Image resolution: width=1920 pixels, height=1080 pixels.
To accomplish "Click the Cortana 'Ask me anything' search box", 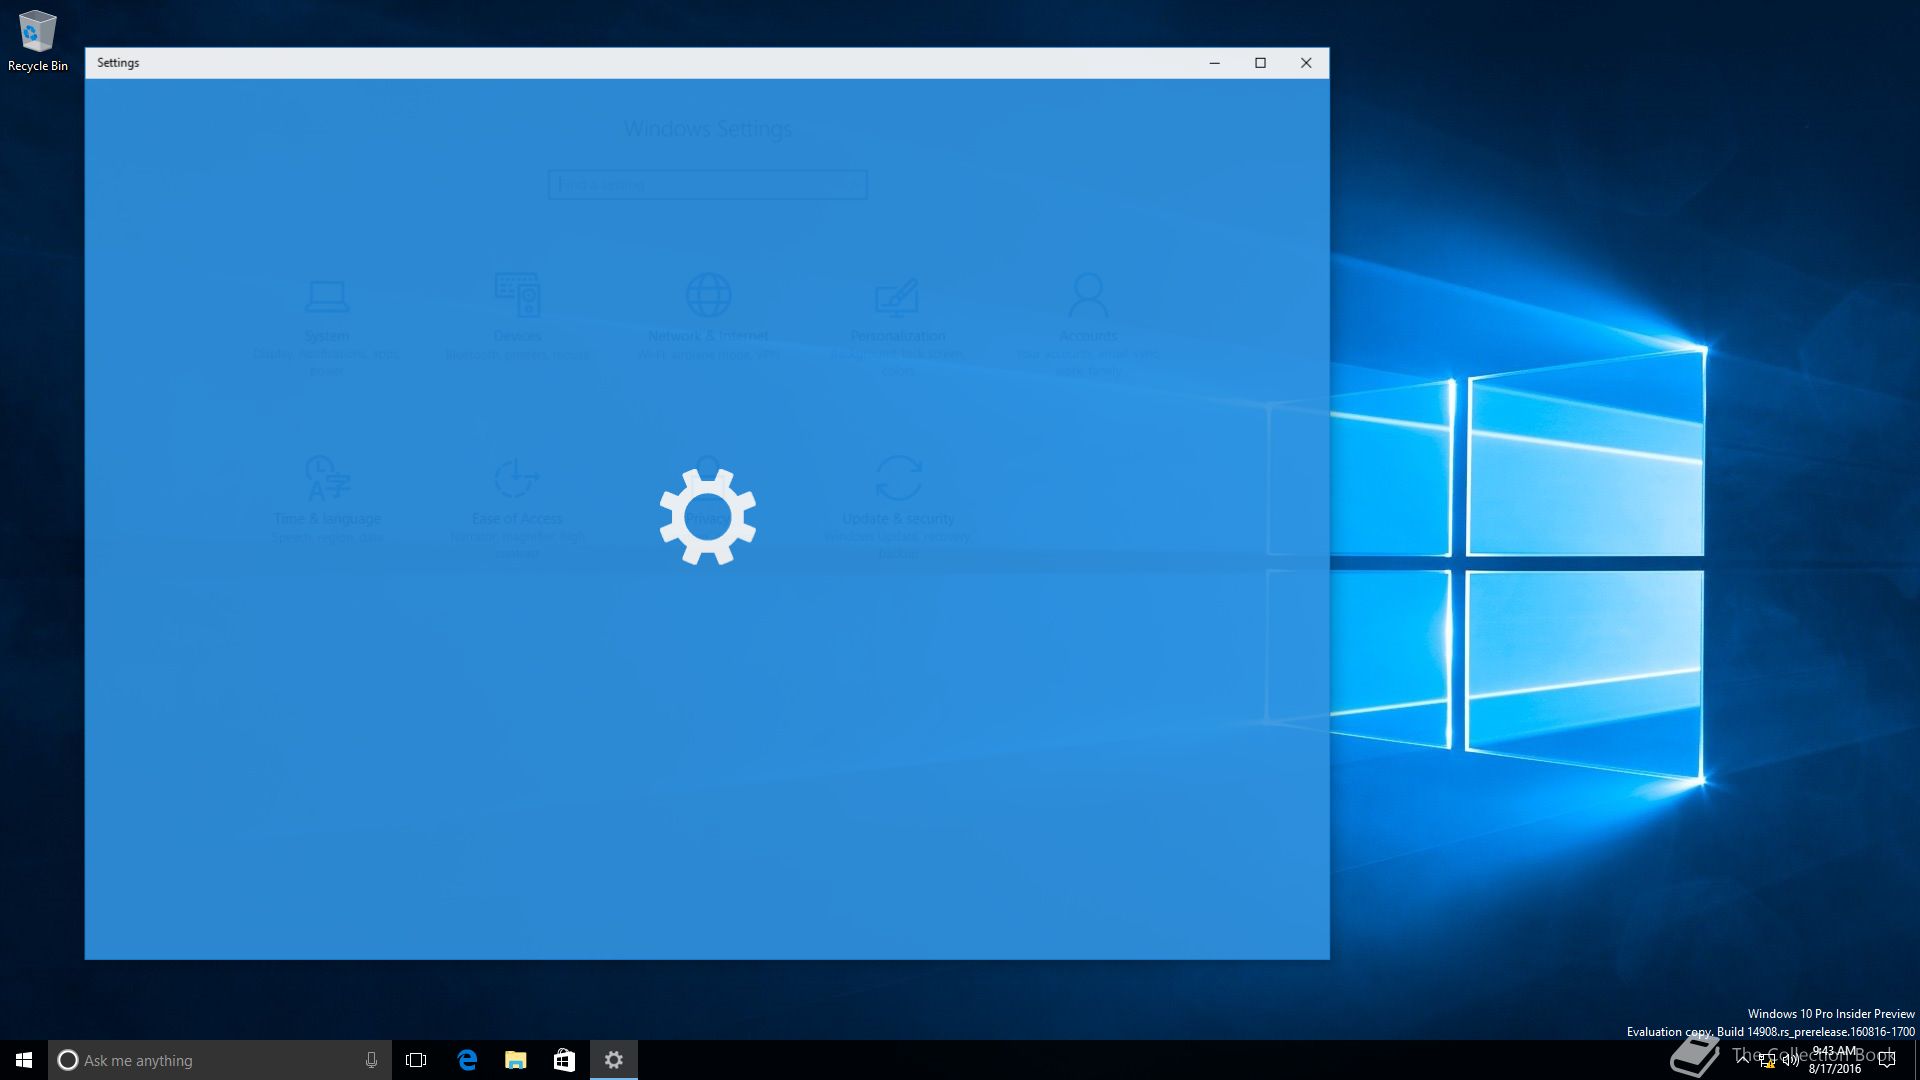I will tap(220, 1060).
